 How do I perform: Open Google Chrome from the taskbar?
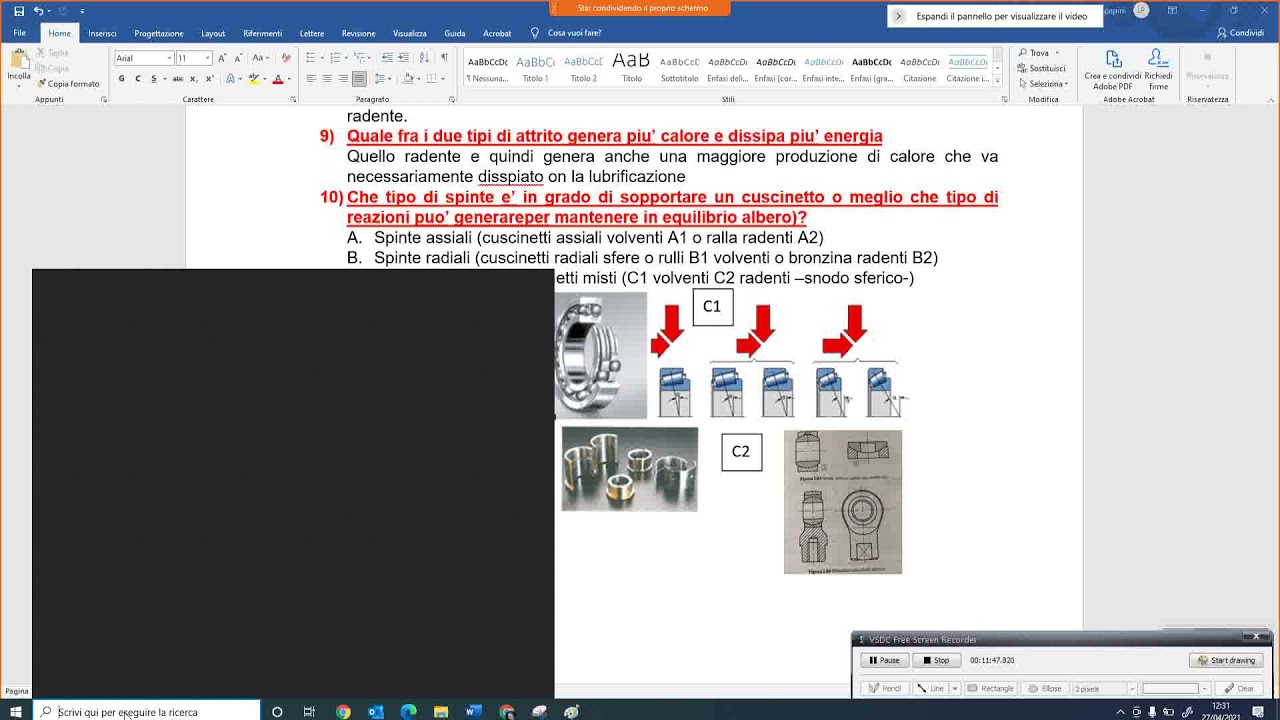coord(343,712)
